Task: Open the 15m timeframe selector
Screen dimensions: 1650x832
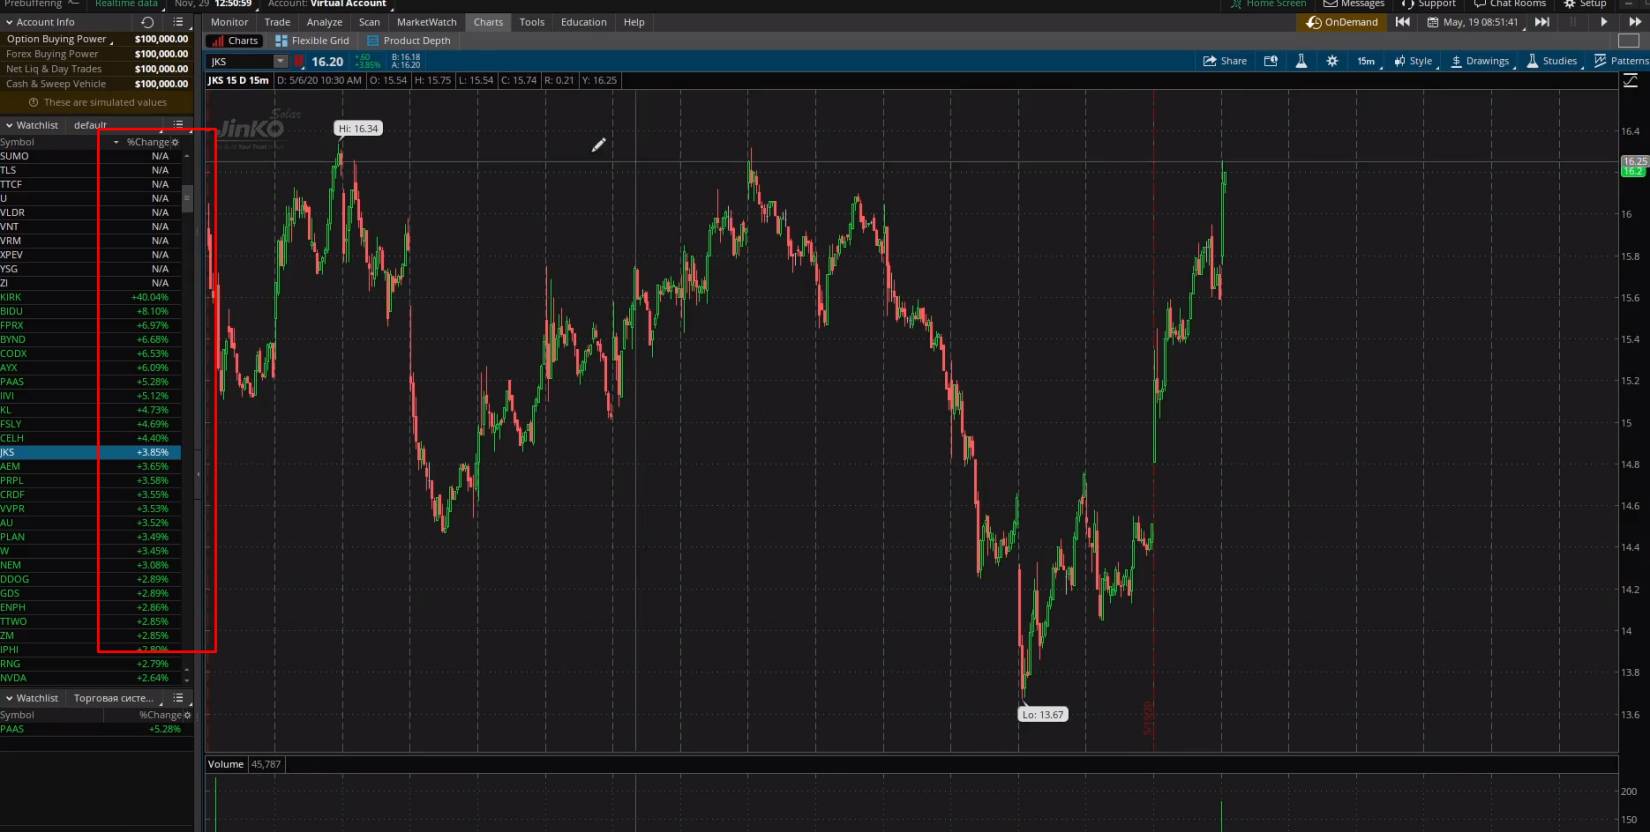Action: pyautogui.click(x=1365, y=61)
